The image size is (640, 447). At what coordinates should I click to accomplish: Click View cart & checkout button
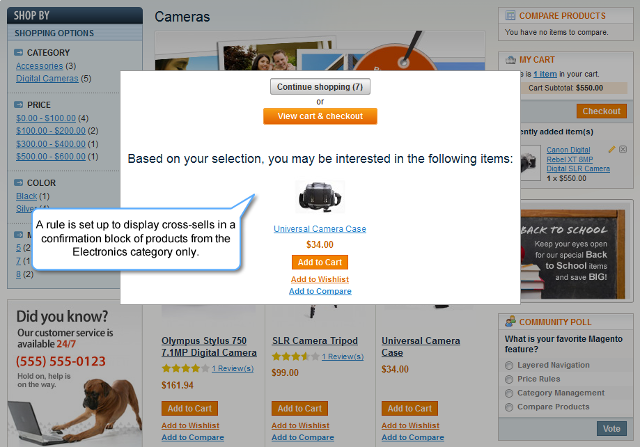click(320, 116)
